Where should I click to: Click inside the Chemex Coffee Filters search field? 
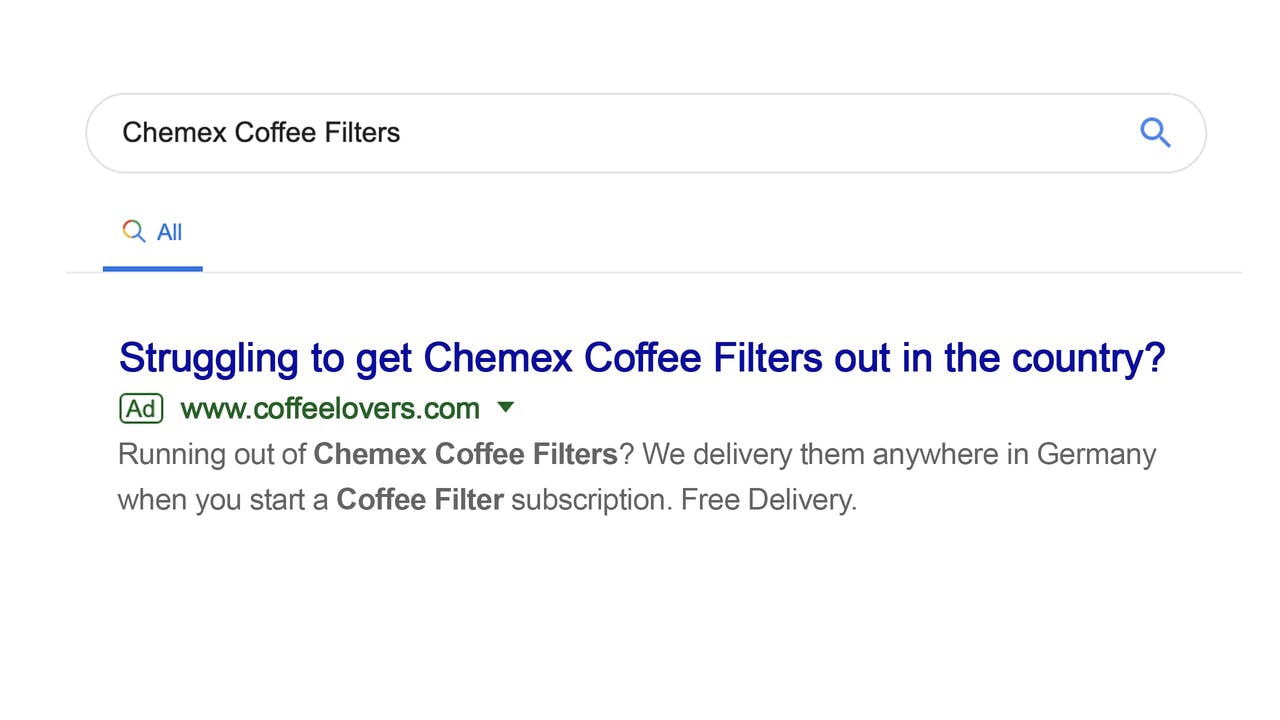tap(400, 132)
